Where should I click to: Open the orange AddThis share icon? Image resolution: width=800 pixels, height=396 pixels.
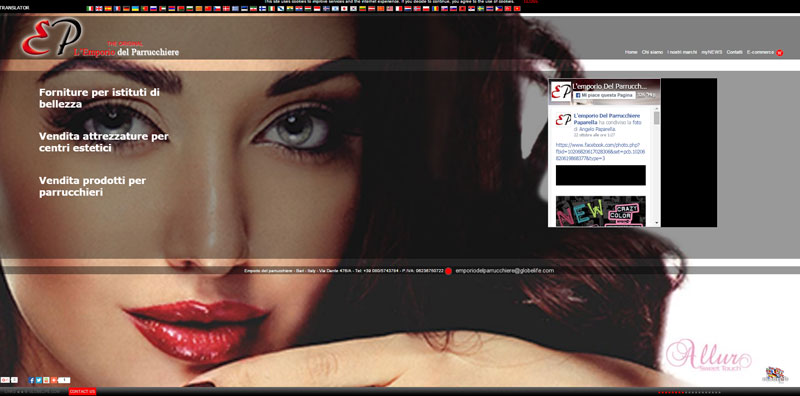[54, 380]
